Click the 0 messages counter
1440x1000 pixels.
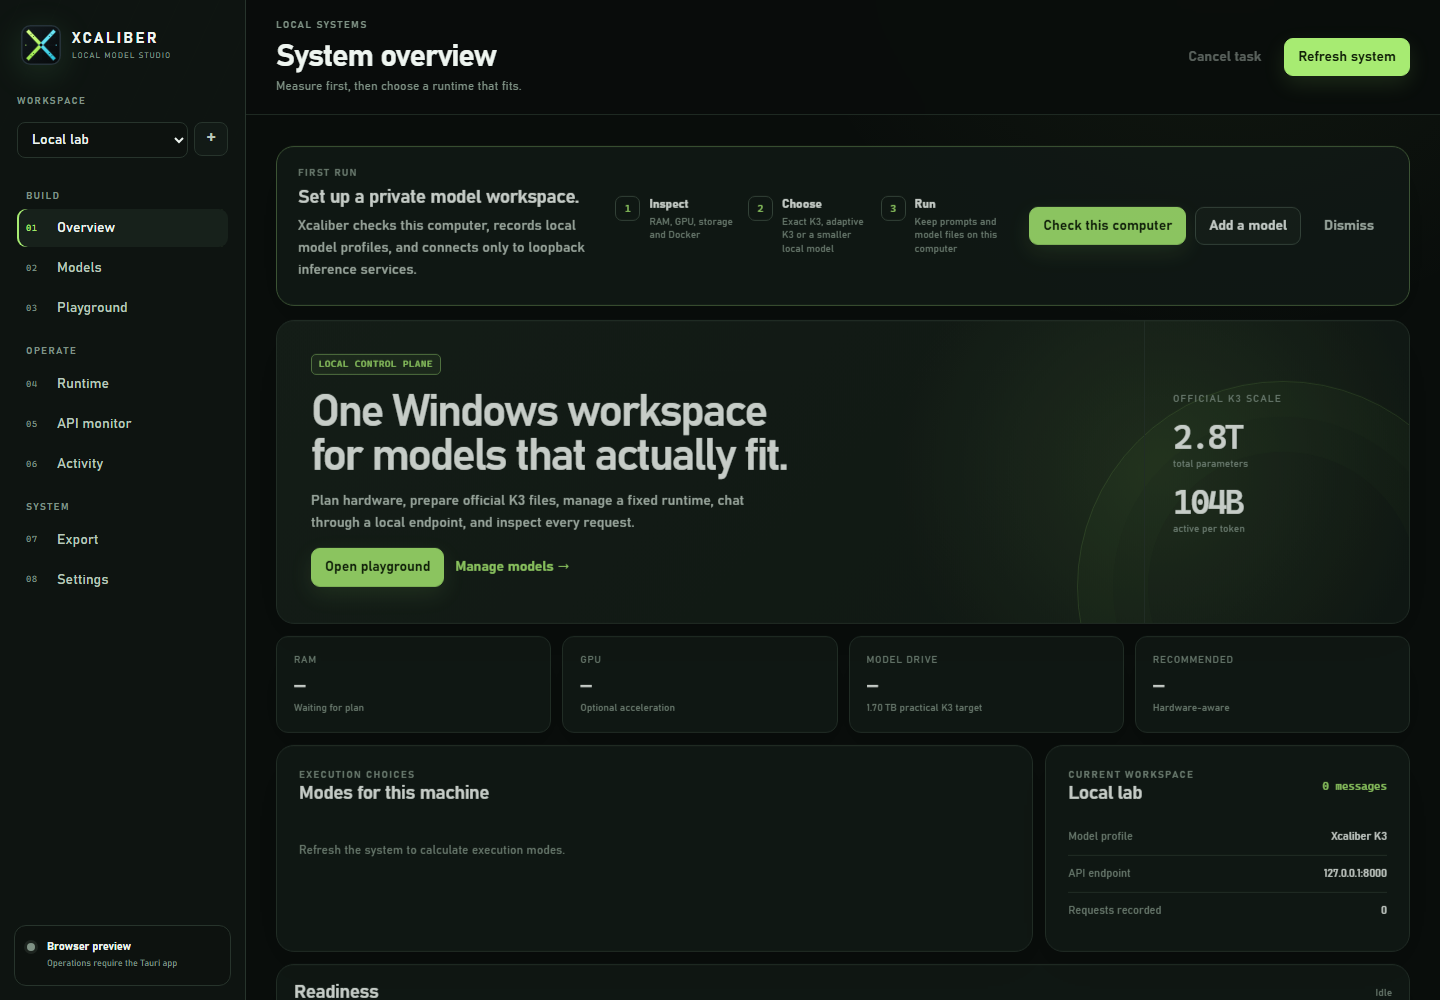1354,787
